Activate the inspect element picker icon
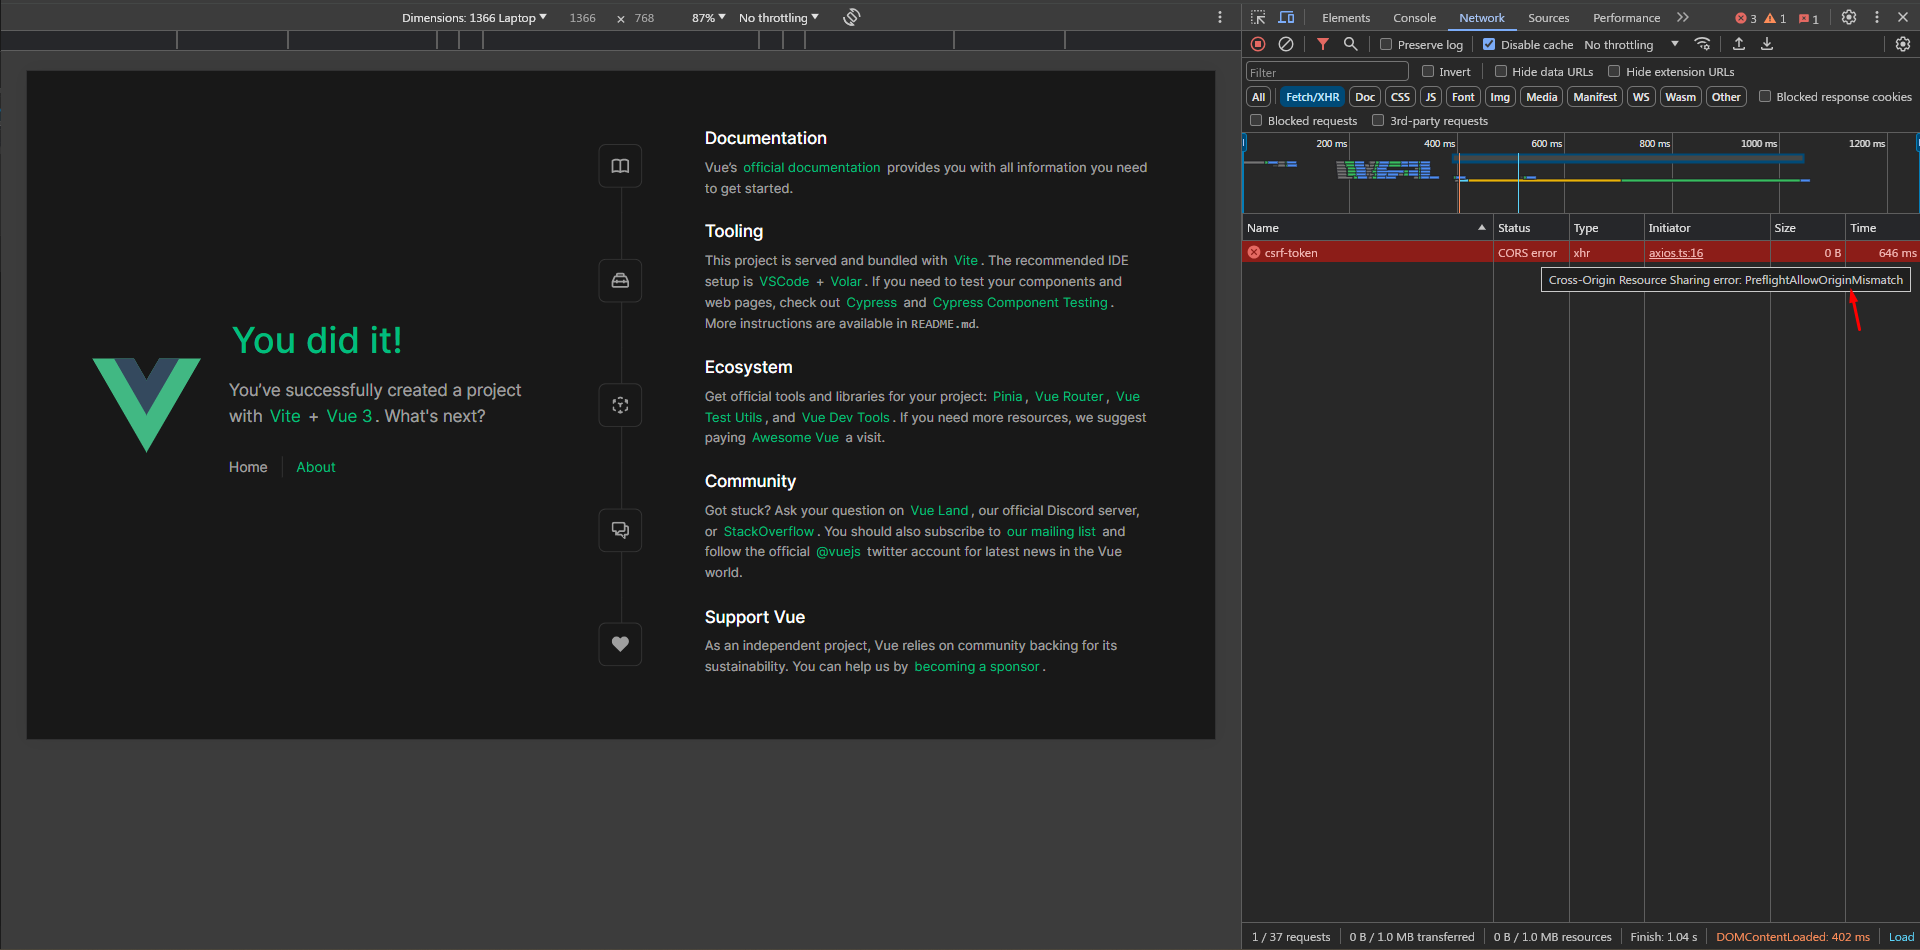This screenshot has width=1920, height=950. [1258, 17]
